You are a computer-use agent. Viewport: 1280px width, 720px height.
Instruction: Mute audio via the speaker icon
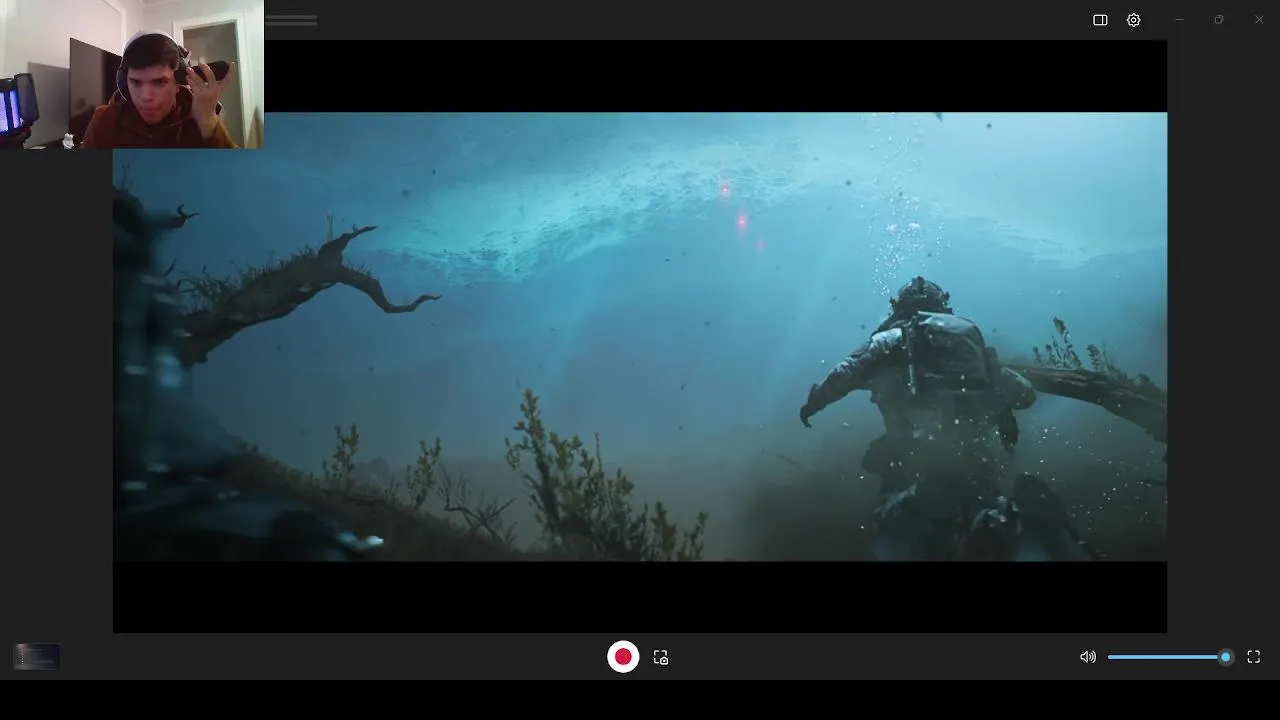click(1088, 657)
